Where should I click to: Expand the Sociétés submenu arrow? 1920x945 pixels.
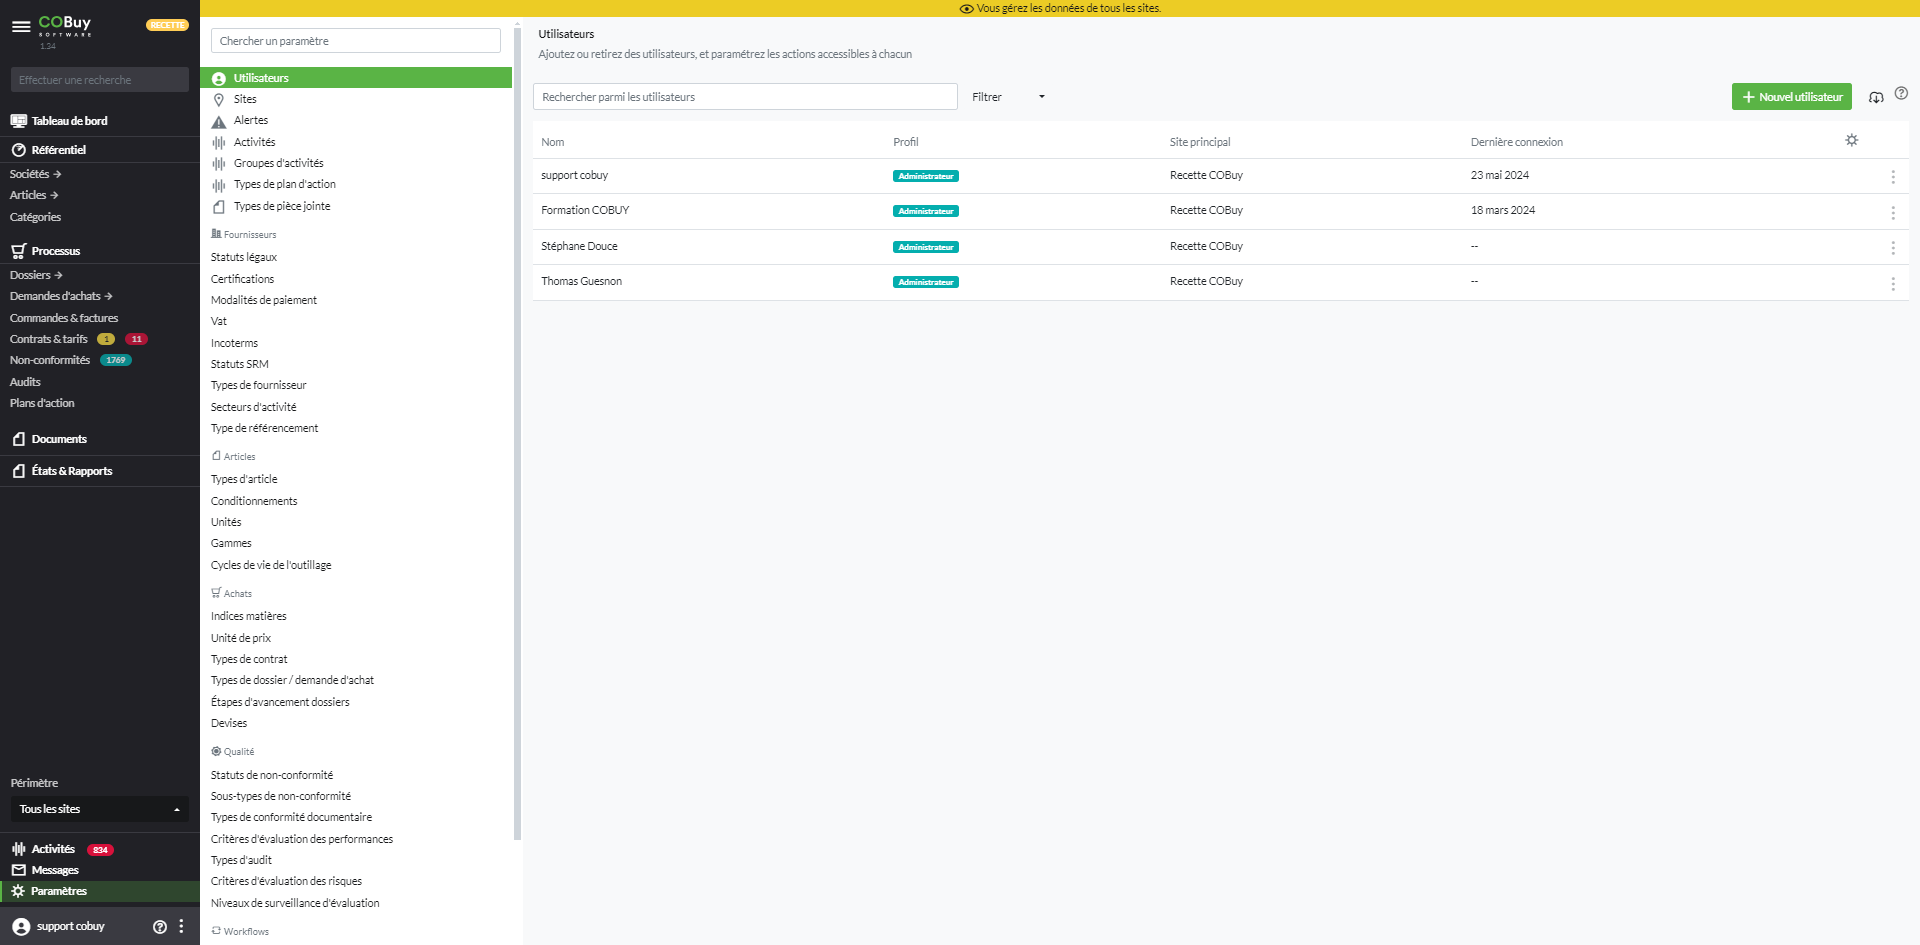[57, 174]
